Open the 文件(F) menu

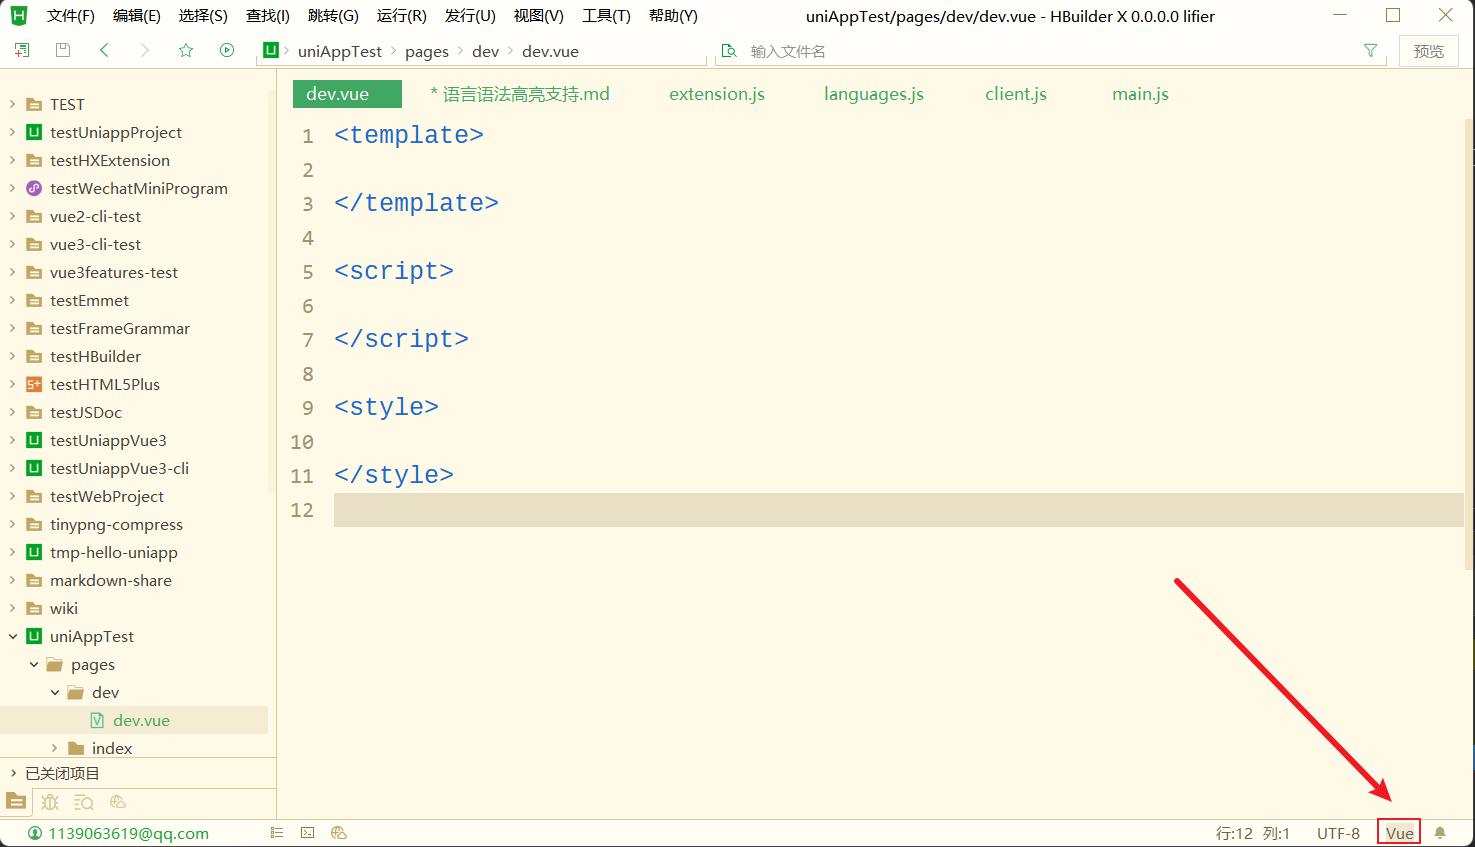(x=70, y=16)
